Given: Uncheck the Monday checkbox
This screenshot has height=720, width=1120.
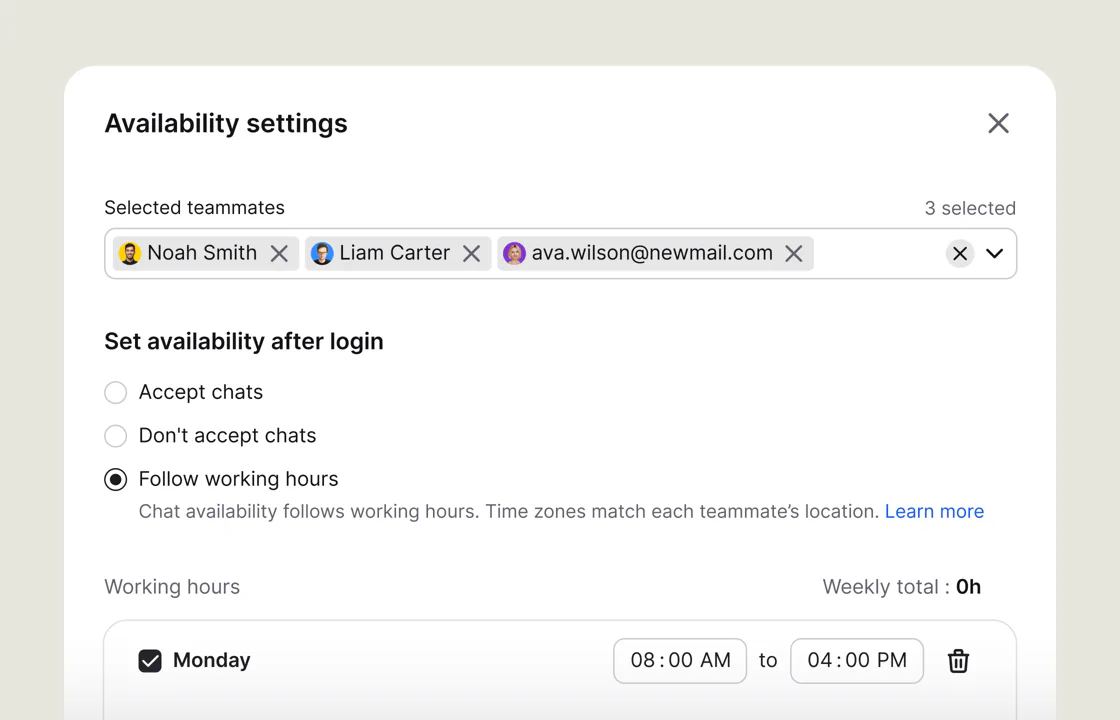Looking at the screenshot, I should (150, 661).
